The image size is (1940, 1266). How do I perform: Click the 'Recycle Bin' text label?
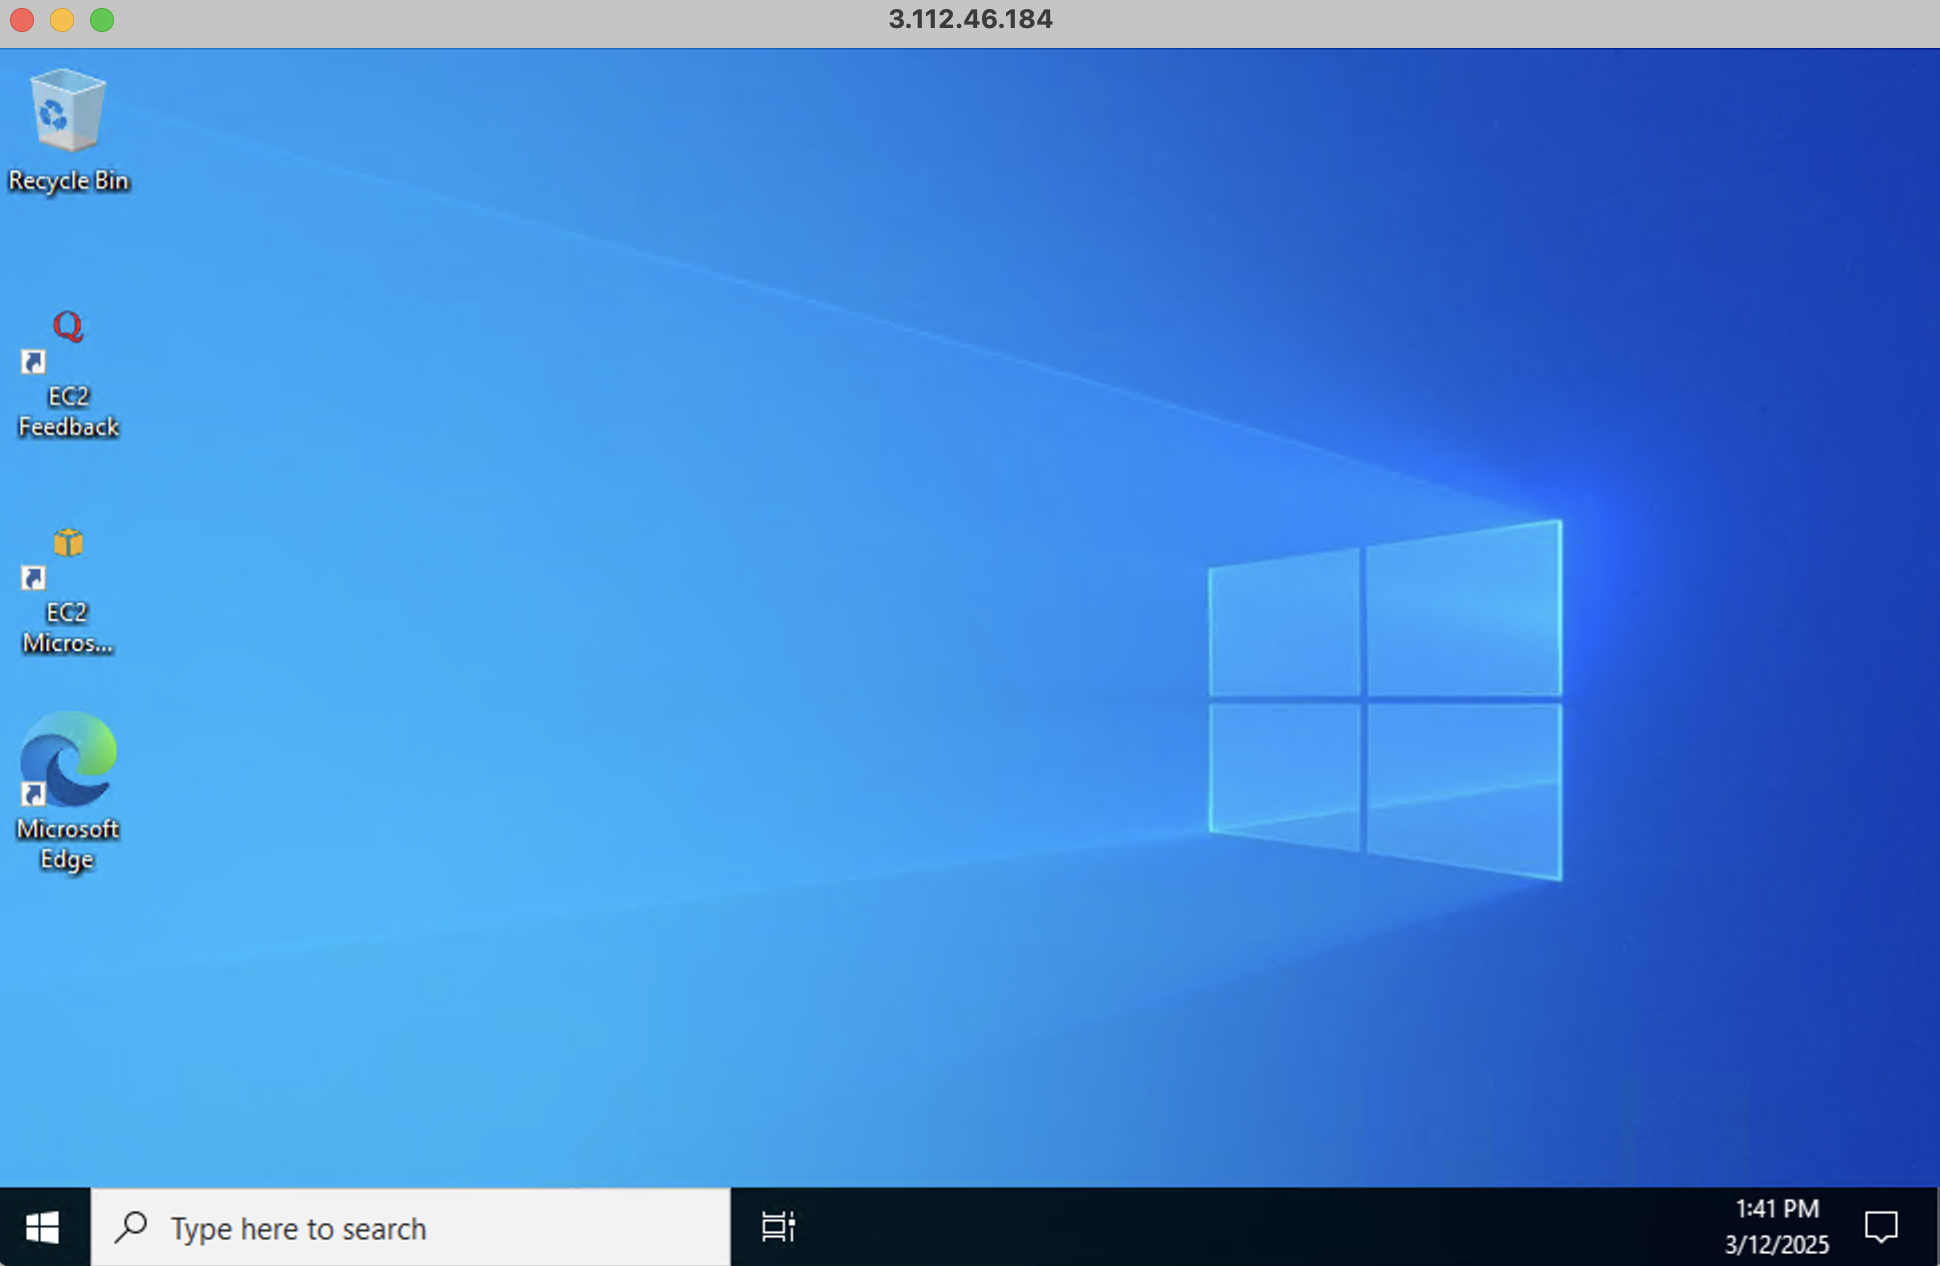click(68, 181)
